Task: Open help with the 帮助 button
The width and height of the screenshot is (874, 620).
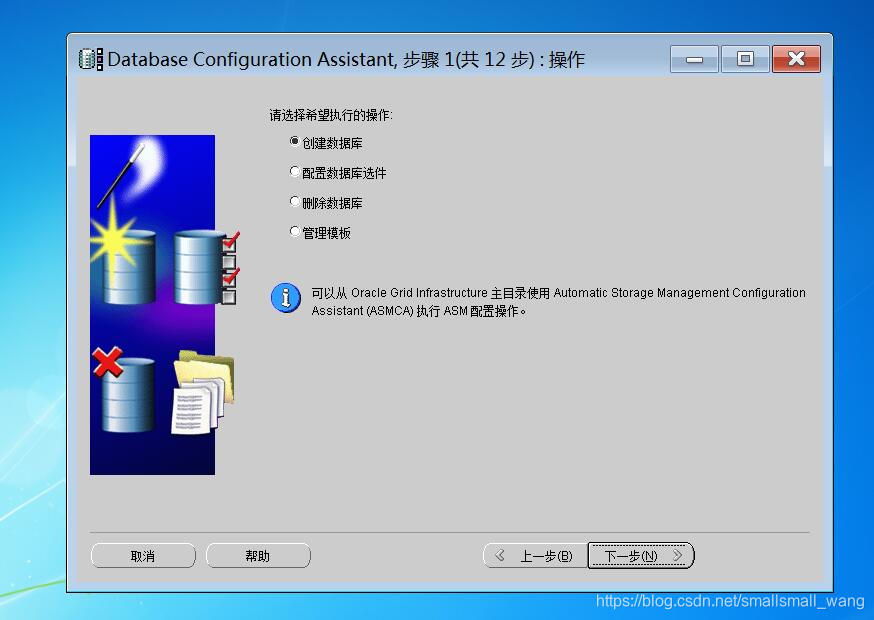Action: [258, 556]
